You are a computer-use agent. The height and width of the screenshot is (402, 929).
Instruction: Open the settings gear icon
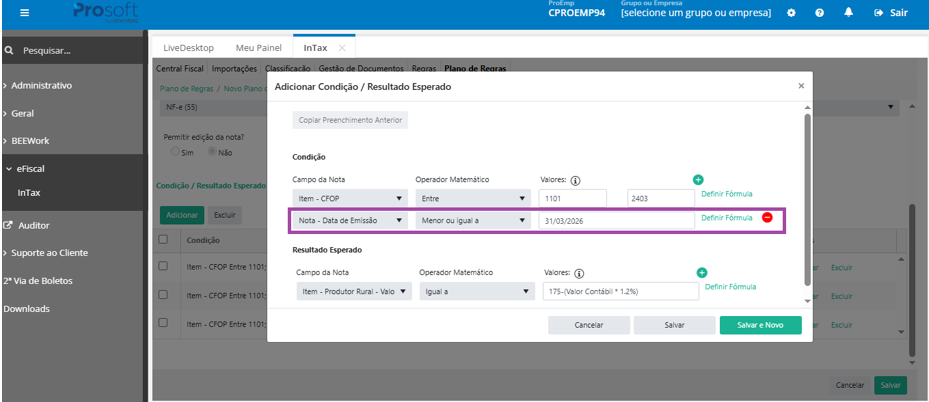[791, 12]
